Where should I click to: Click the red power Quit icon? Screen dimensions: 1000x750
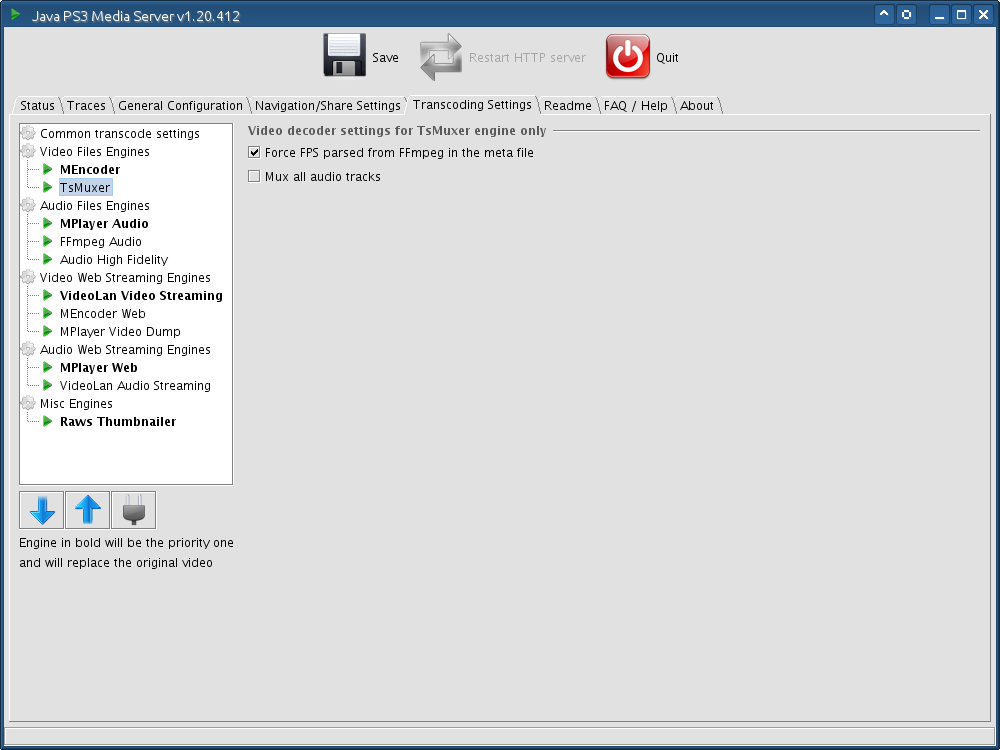[x=628, y=57]
